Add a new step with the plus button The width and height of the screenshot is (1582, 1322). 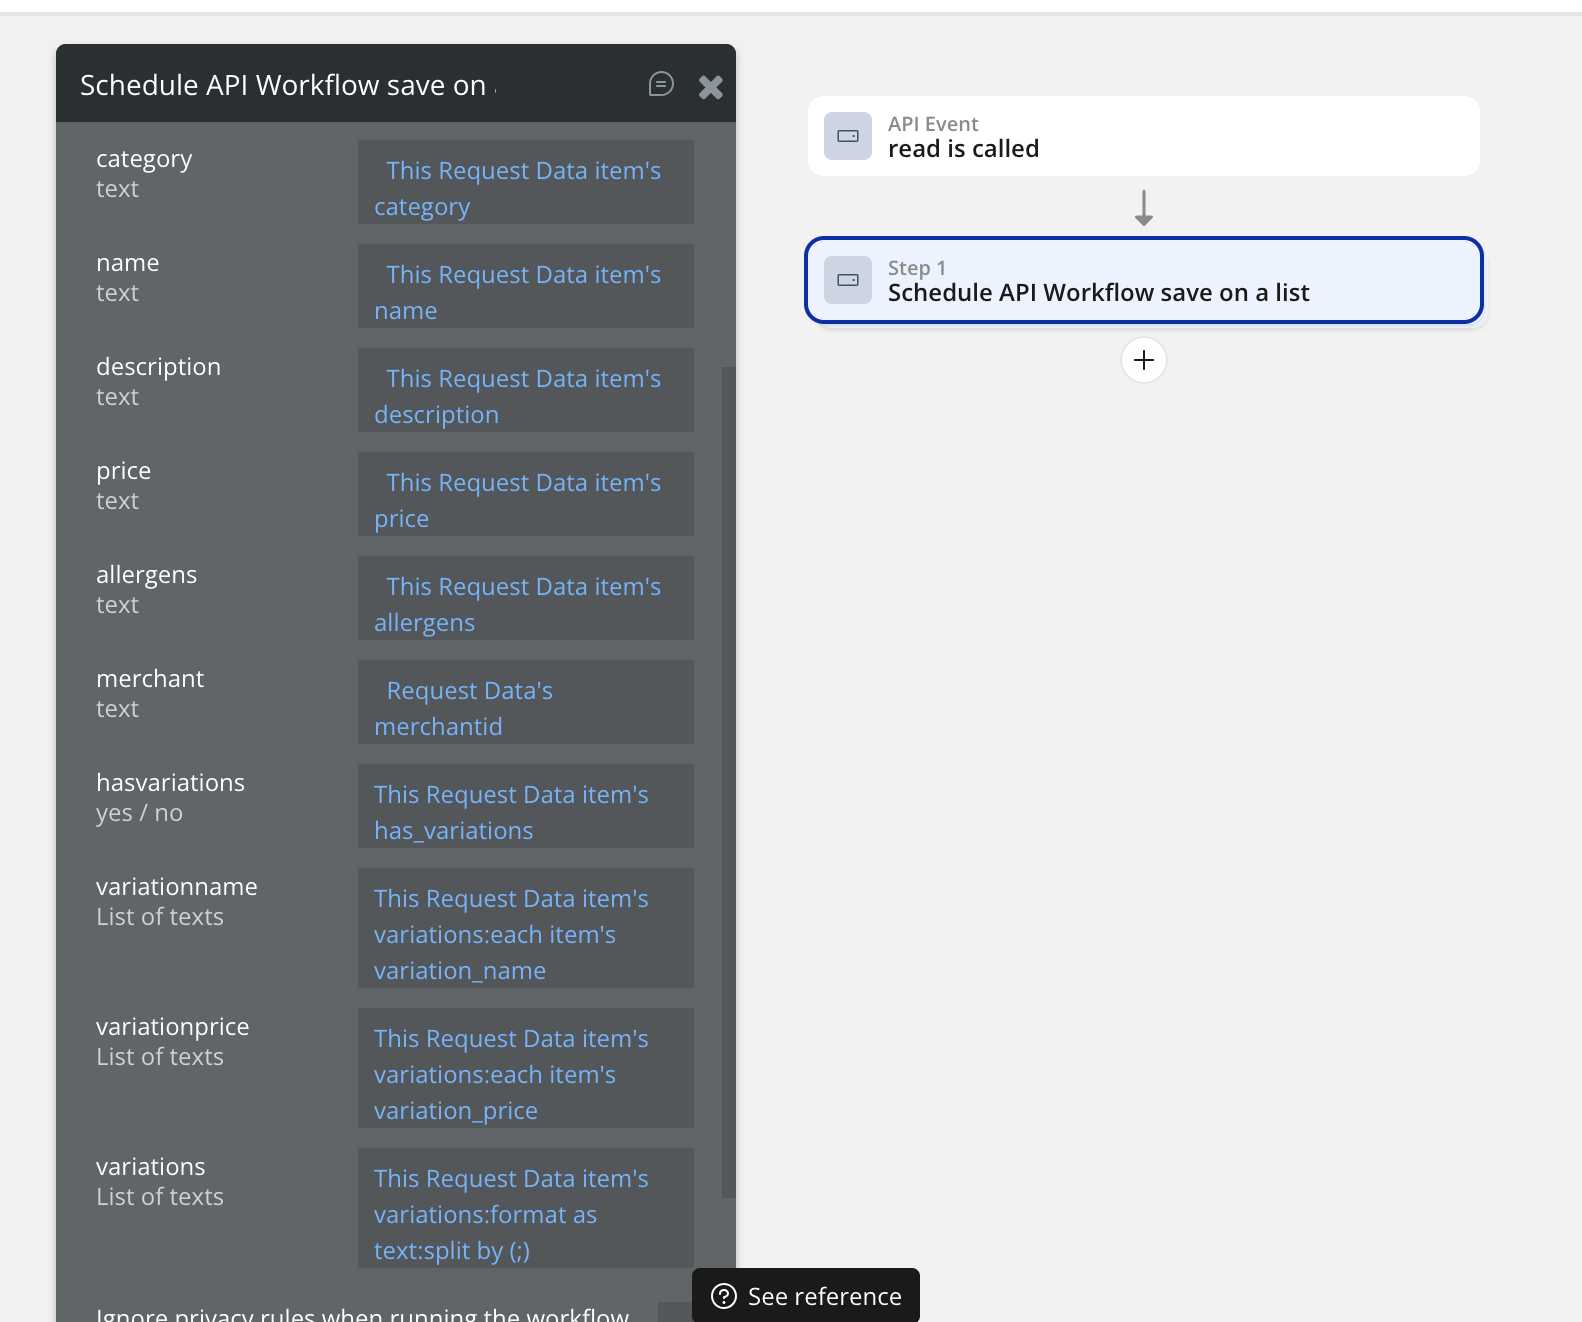[x=1144, y=360]
